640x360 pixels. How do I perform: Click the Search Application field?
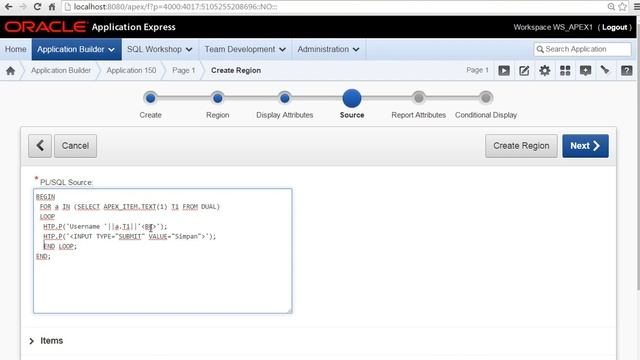(582, 49)
